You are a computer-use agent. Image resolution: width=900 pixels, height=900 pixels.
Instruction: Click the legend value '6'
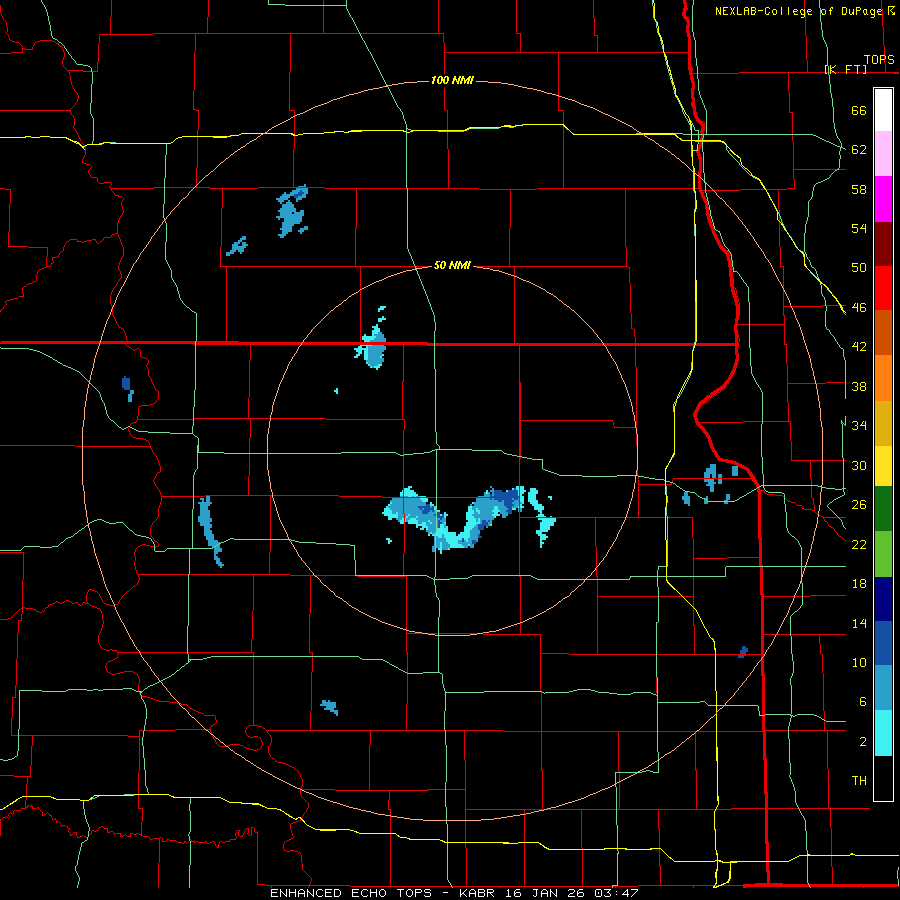click(863, 702)
